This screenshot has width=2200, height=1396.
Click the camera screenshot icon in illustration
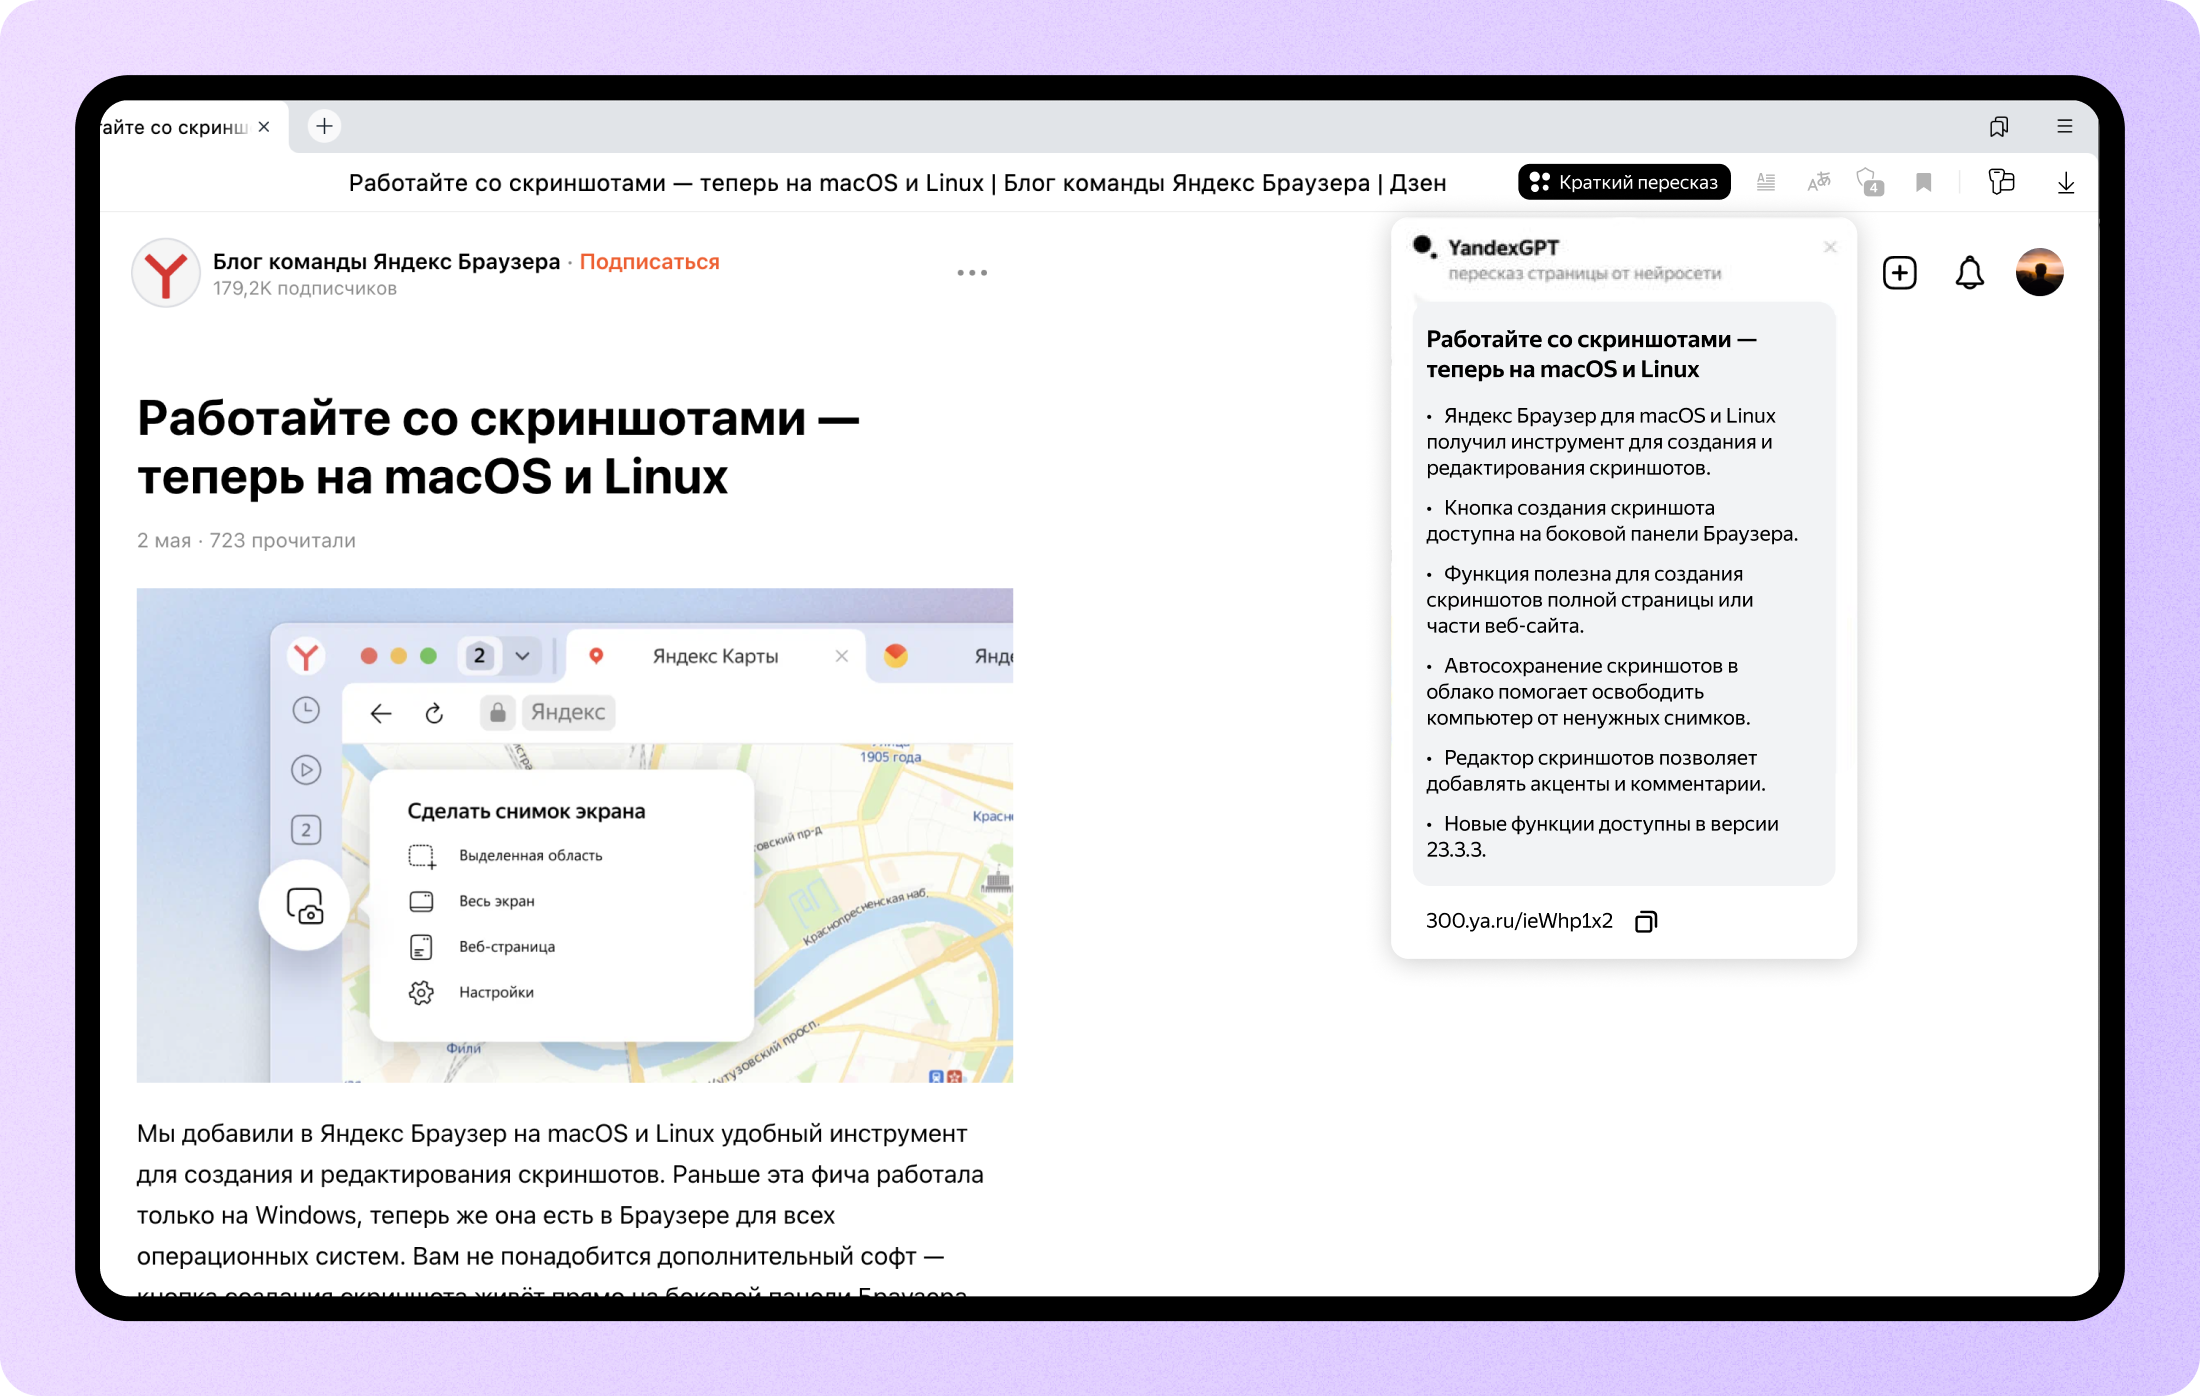tap(305, 905)
